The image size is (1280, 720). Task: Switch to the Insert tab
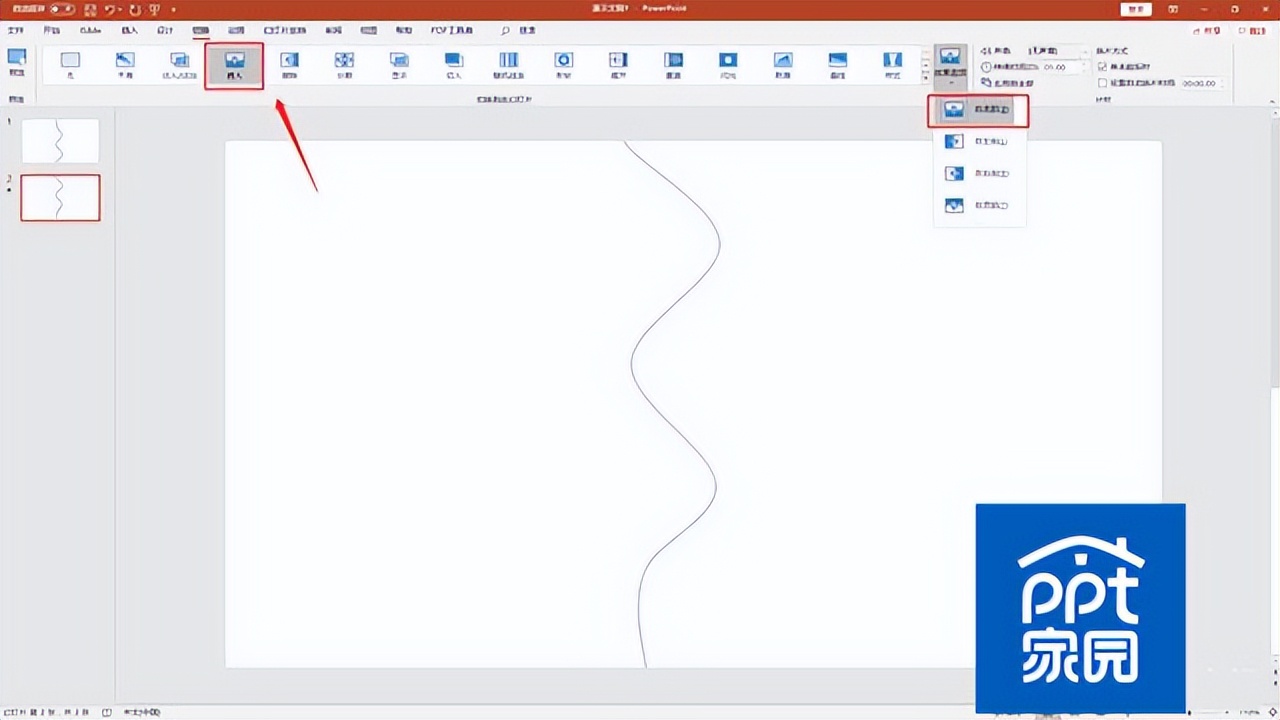pyautogui.click(x=129, y=31)
